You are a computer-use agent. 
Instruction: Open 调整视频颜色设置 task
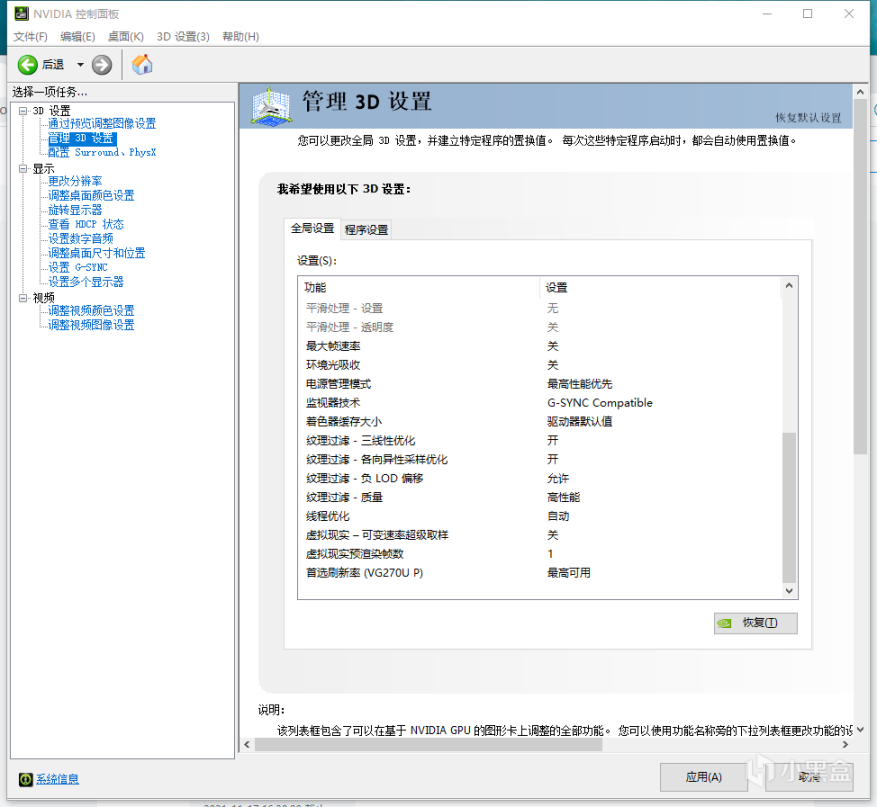(91, 311)
